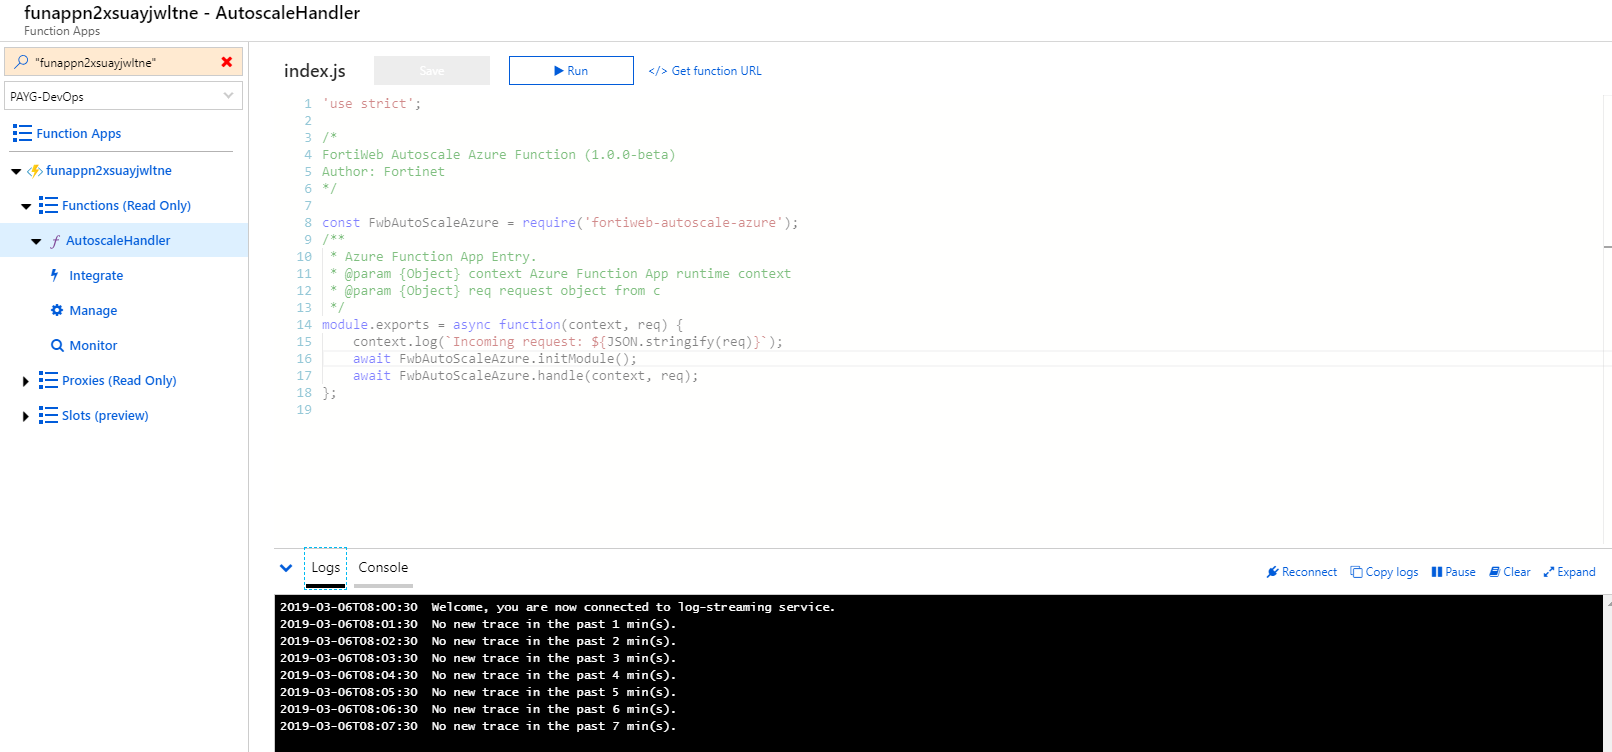1612x752 pixels.
Task: Open the Monitor section
Action: tap(93, 345)
